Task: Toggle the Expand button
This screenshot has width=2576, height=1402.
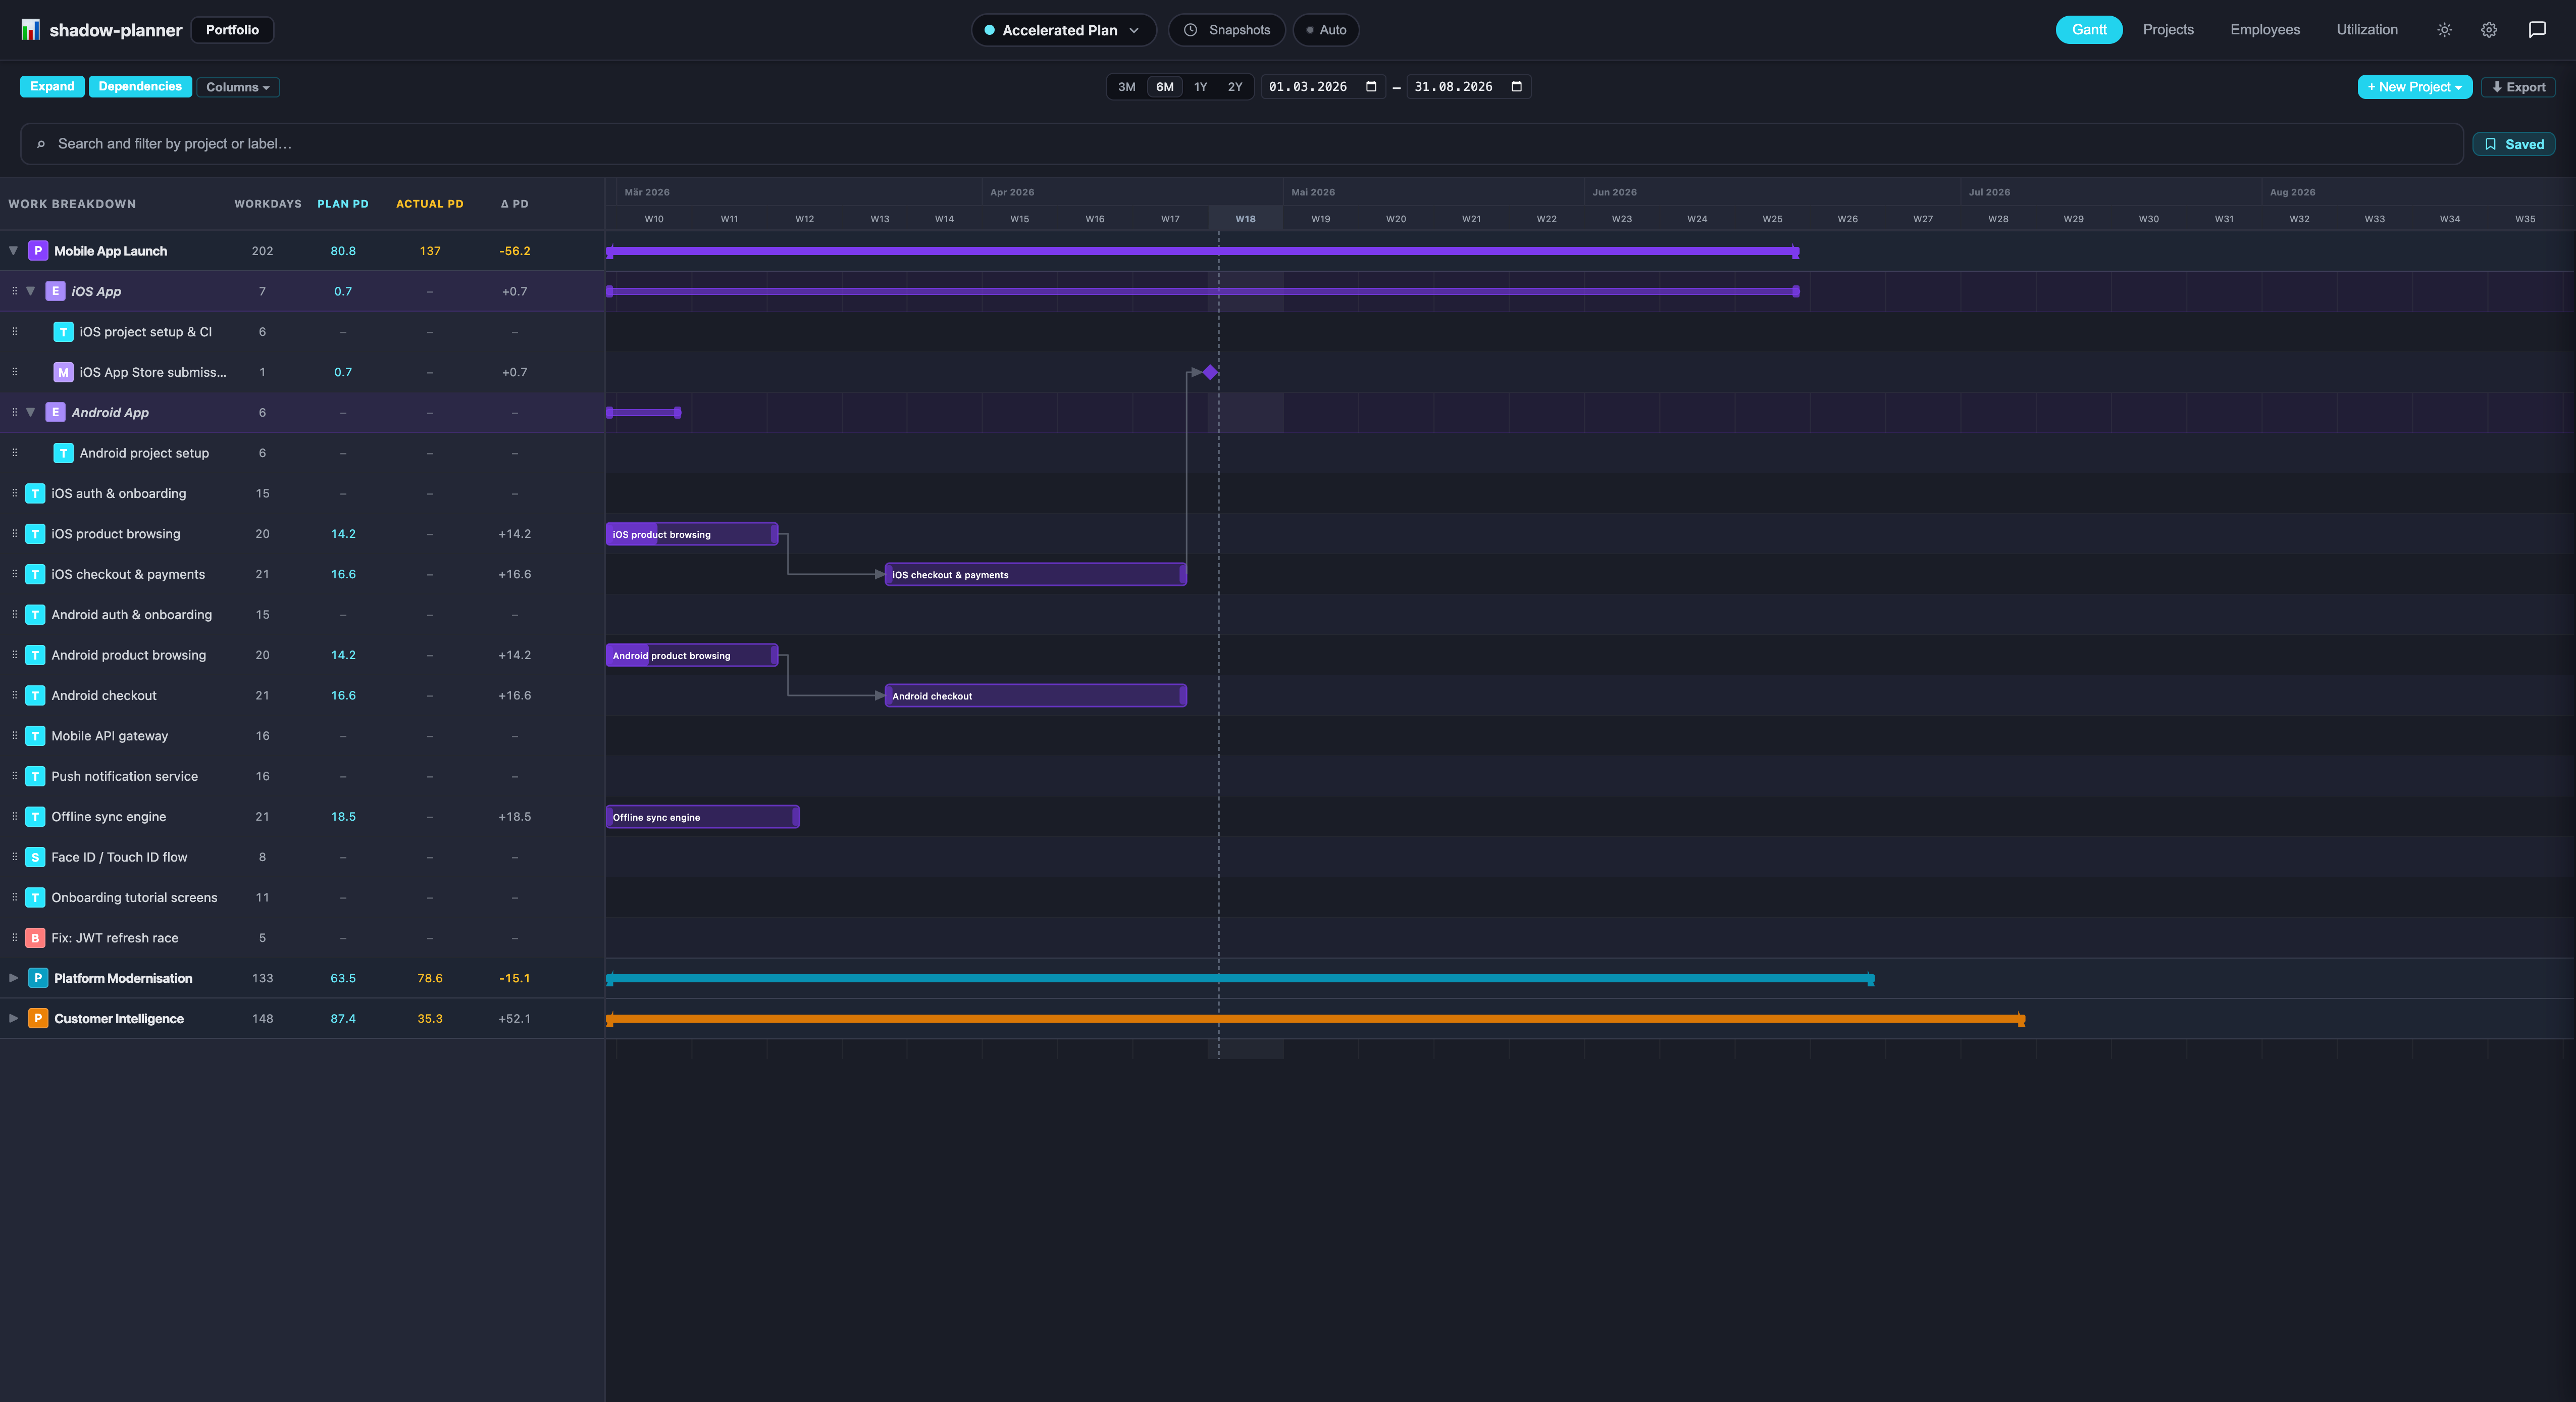Action: click(x=52, y=87)
